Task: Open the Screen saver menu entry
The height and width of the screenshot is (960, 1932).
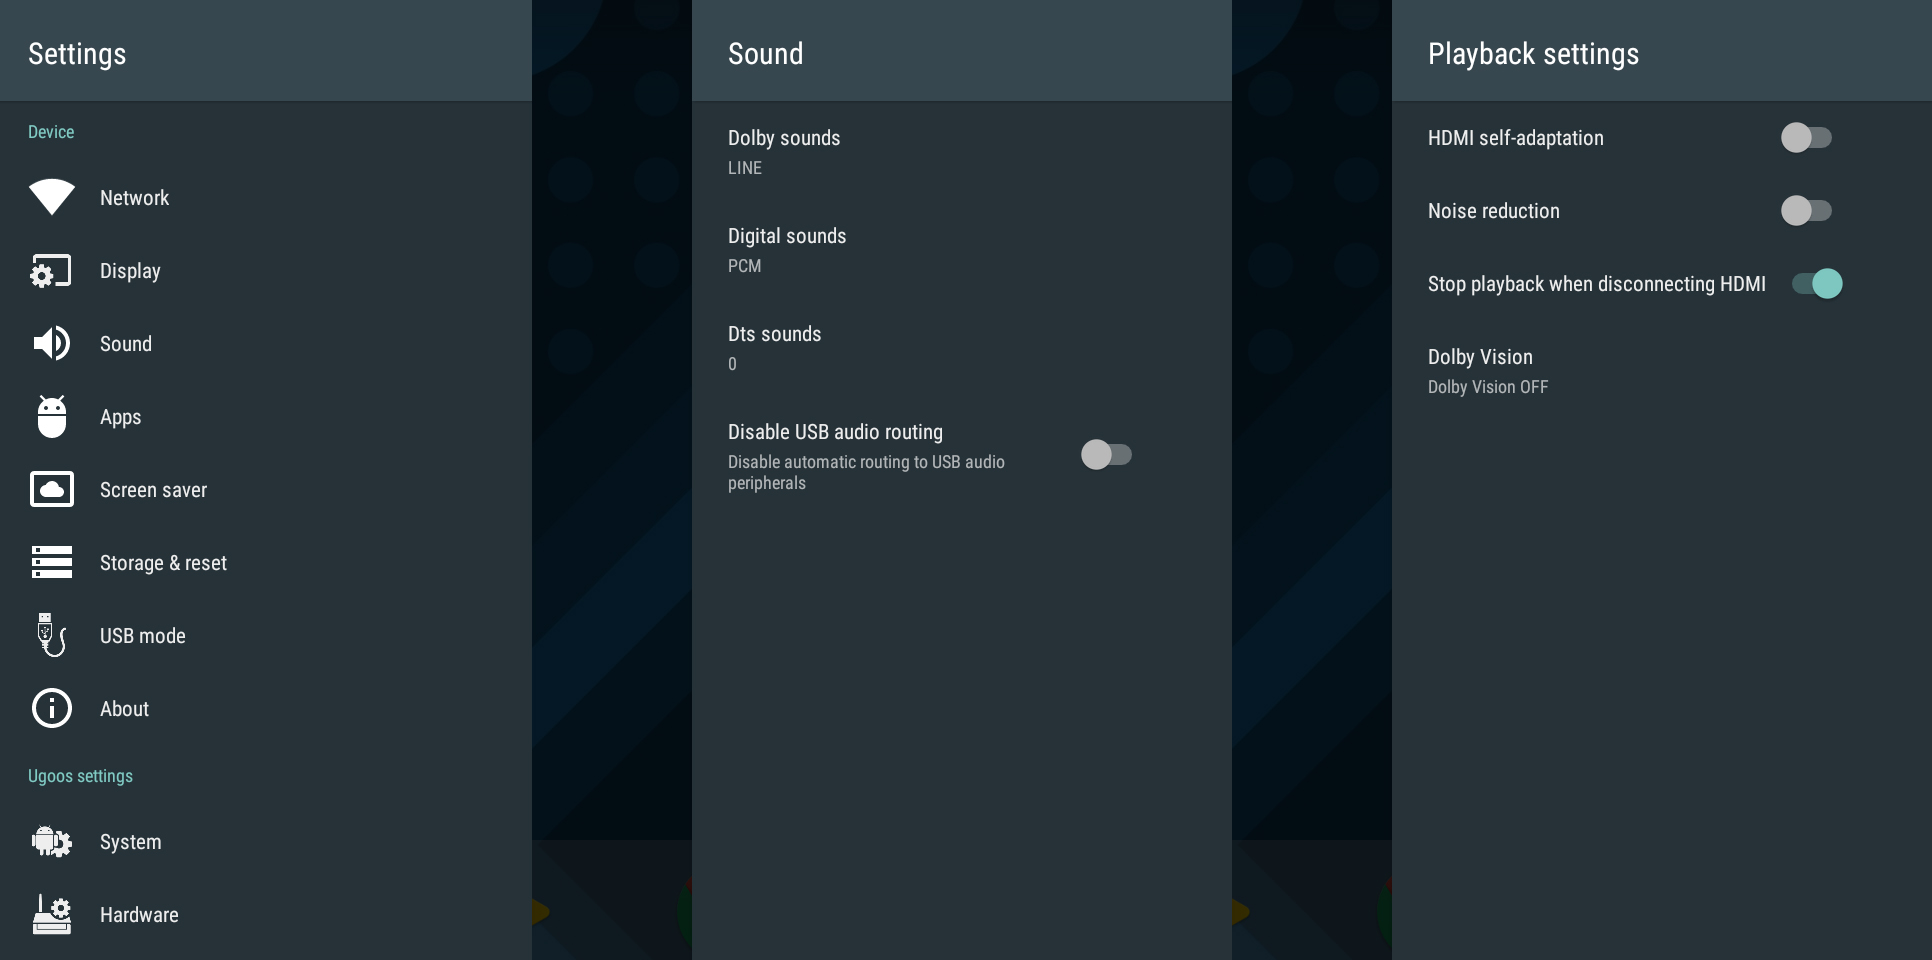Action: click(266, 490)
